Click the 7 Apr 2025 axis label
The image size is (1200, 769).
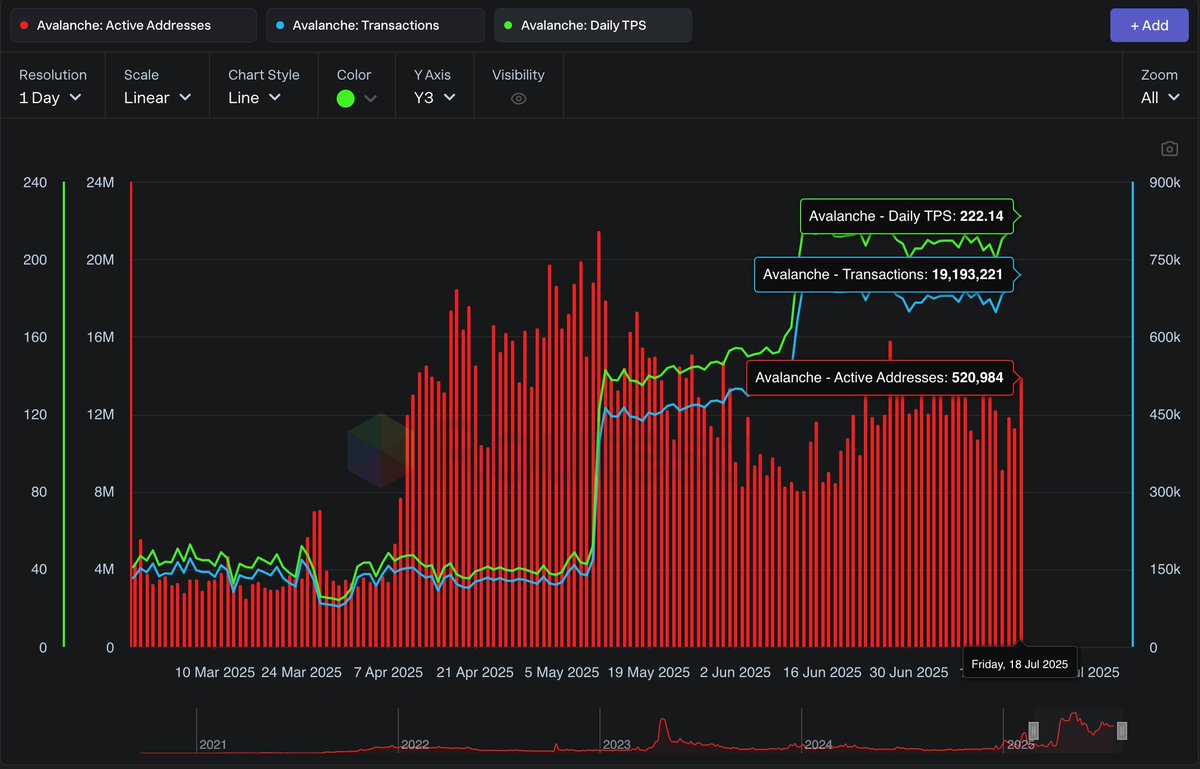(389, 673)
